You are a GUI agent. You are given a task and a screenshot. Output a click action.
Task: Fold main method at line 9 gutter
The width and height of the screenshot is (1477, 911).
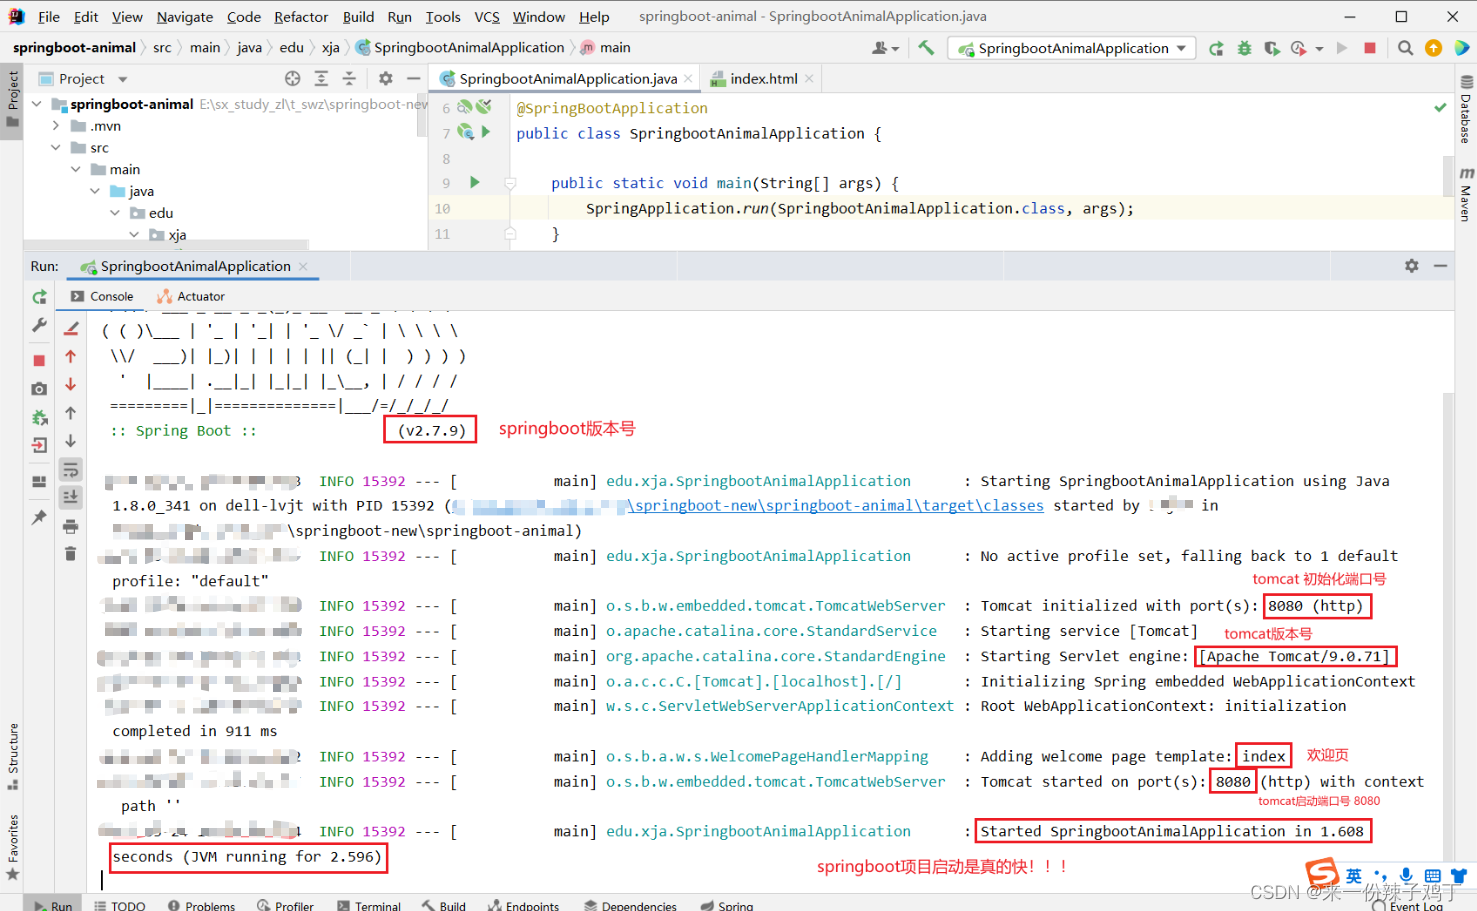click(510, 184)
